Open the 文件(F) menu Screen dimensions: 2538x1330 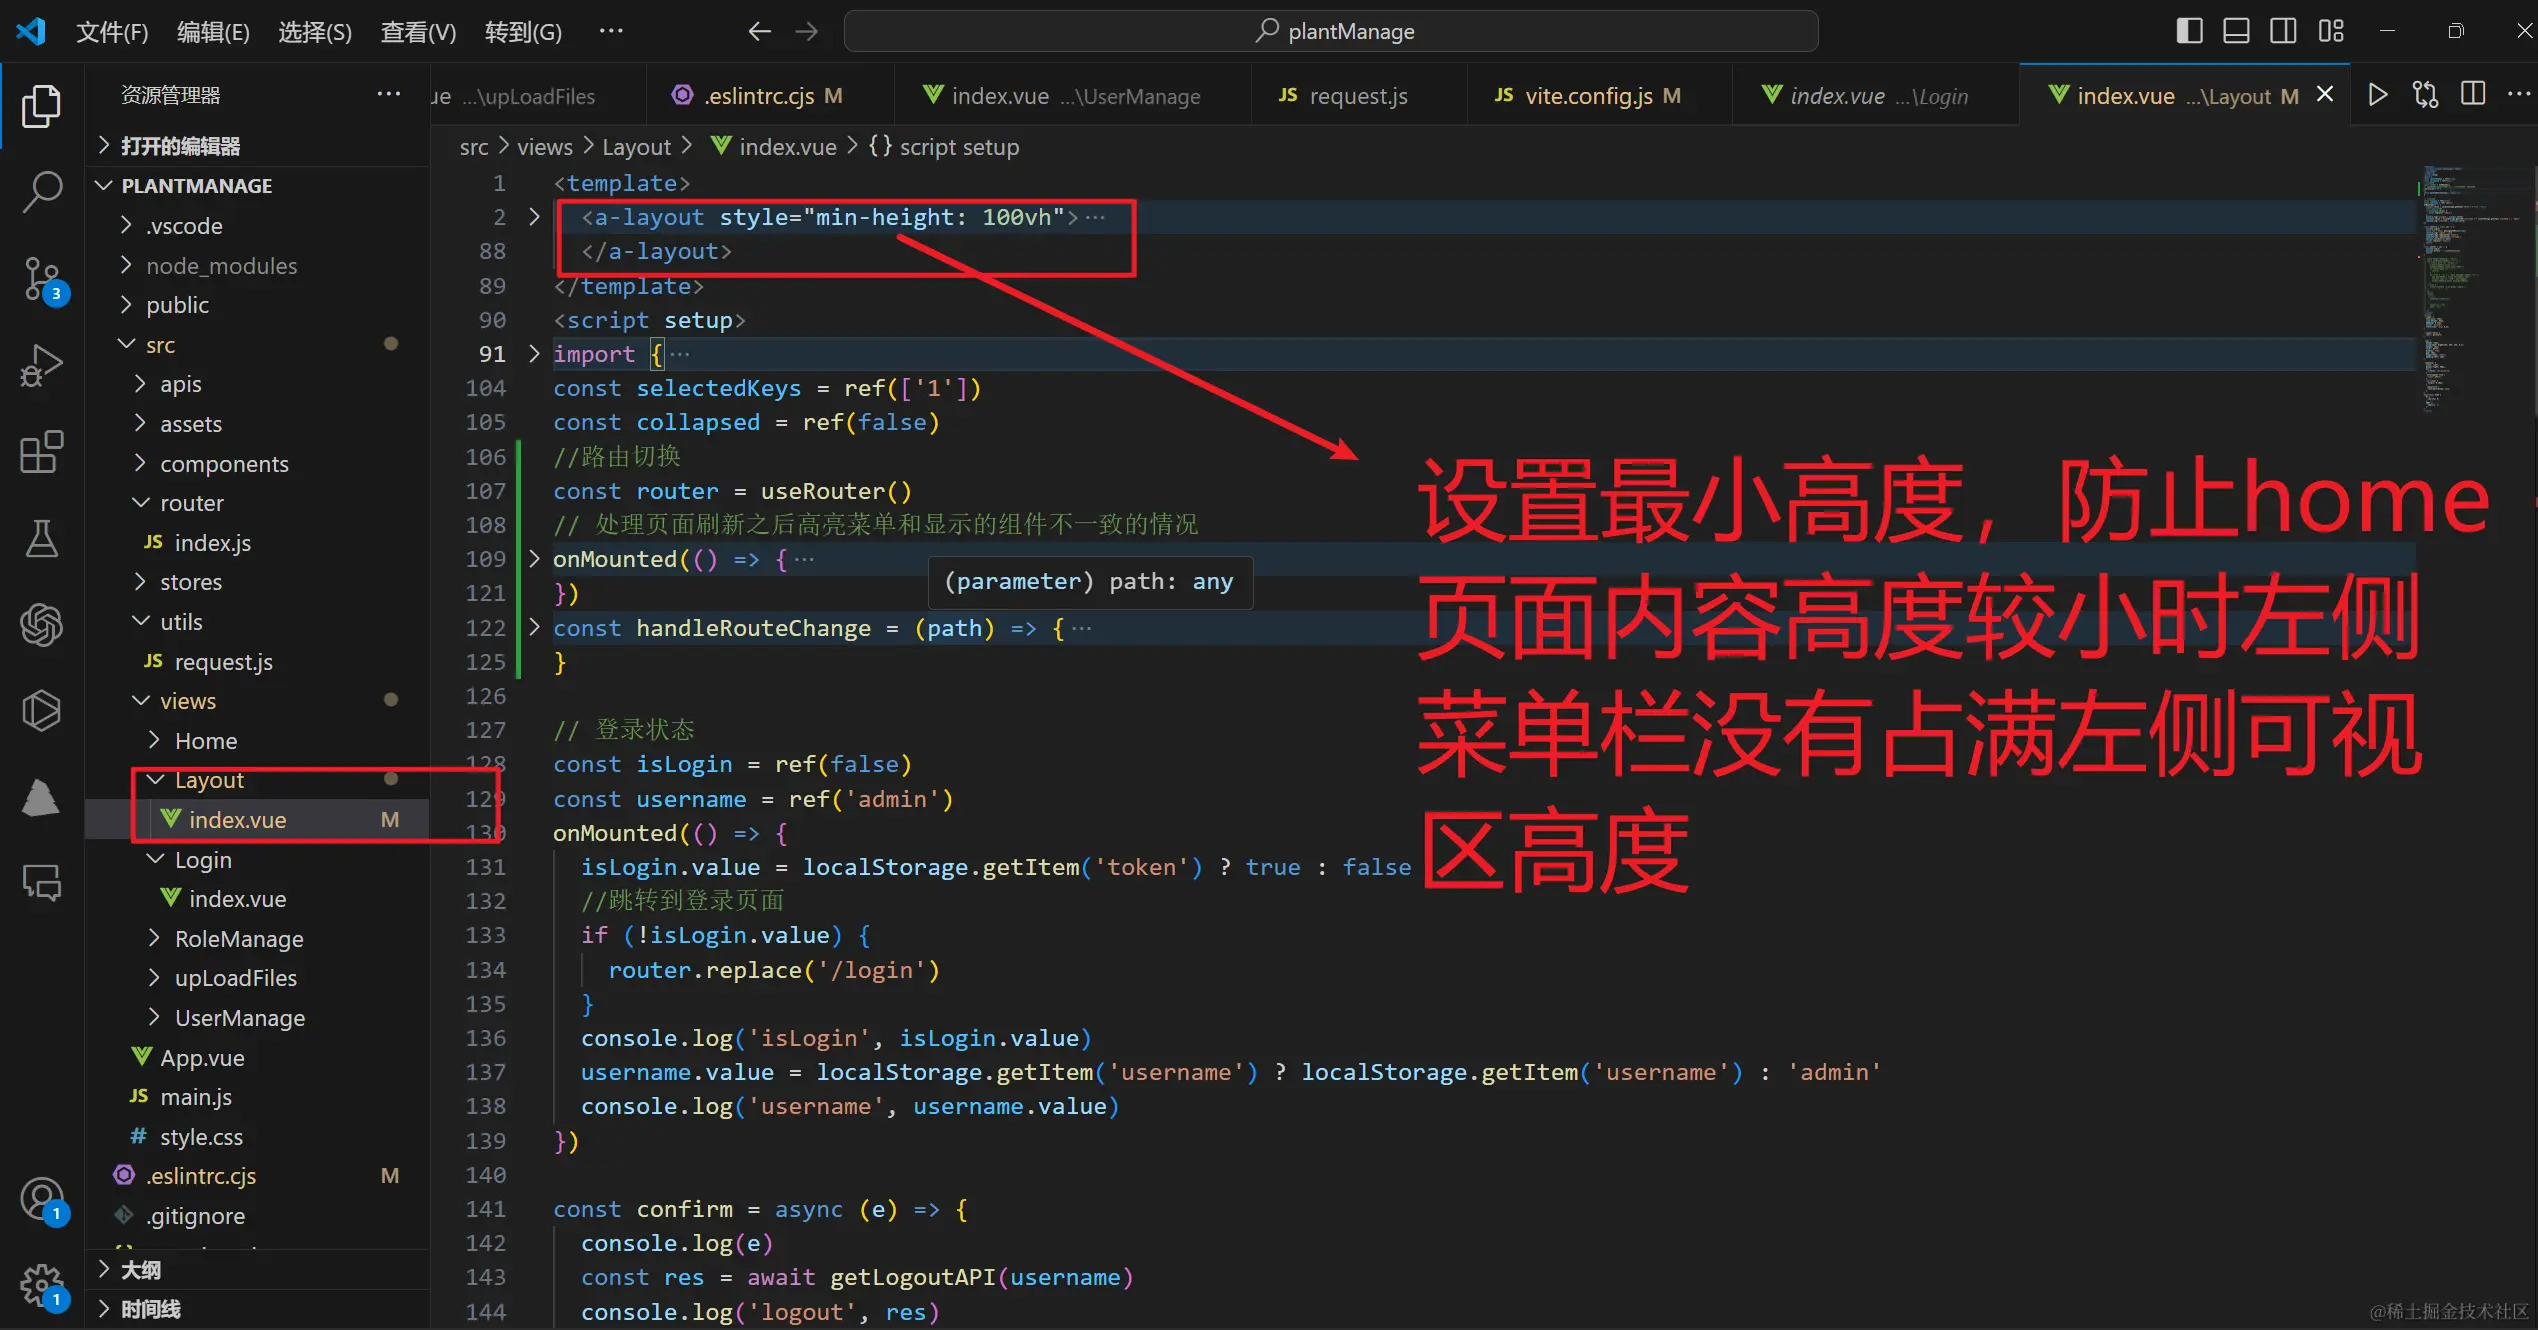tap(112, 32)
